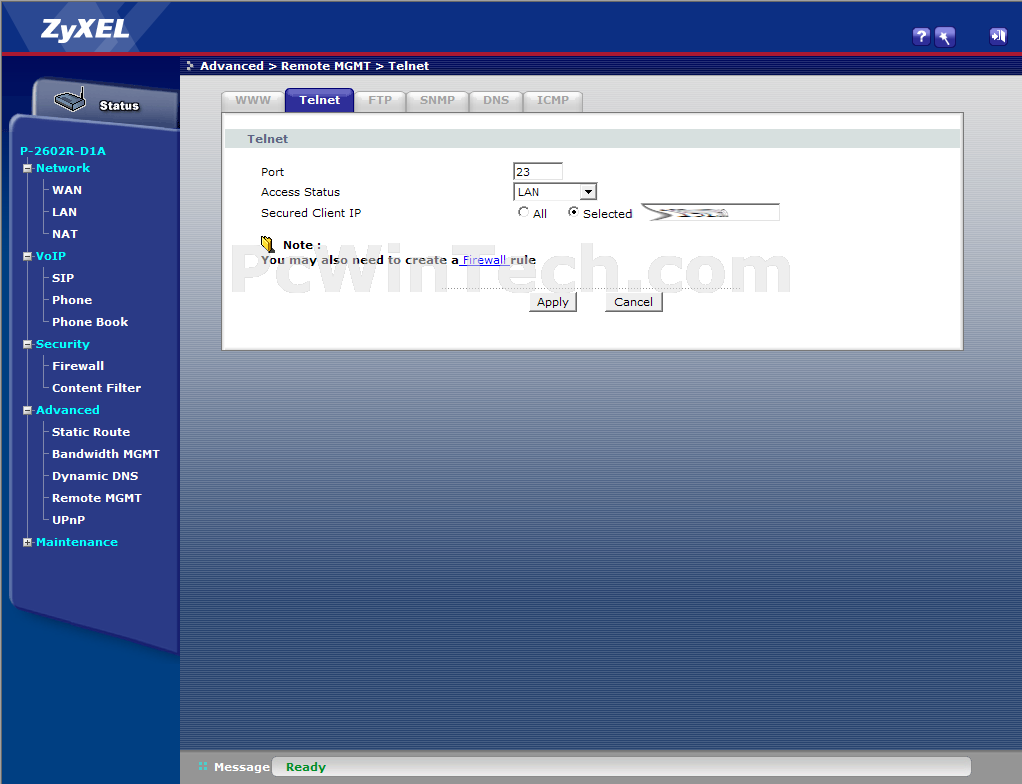Click the Ready status message
1022x784 pixels.
pyautogui.click(x=306, y=767)
